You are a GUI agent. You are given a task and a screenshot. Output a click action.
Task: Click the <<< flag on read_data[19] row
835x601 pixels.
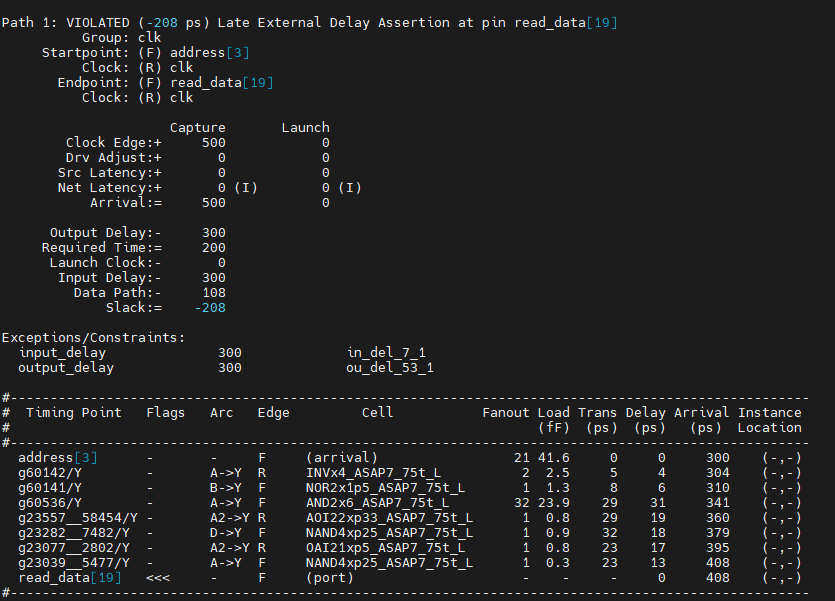[x=158, y=578]
